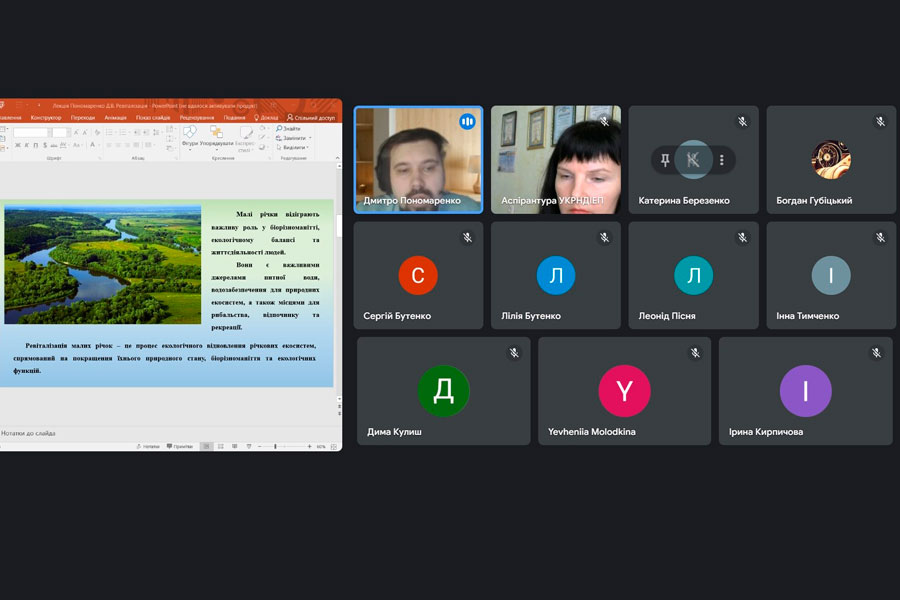This screenshot has height=600, width=900.
Task: Select Yevheniia Molodkina's participant tile
Action: tap(624, 391)
